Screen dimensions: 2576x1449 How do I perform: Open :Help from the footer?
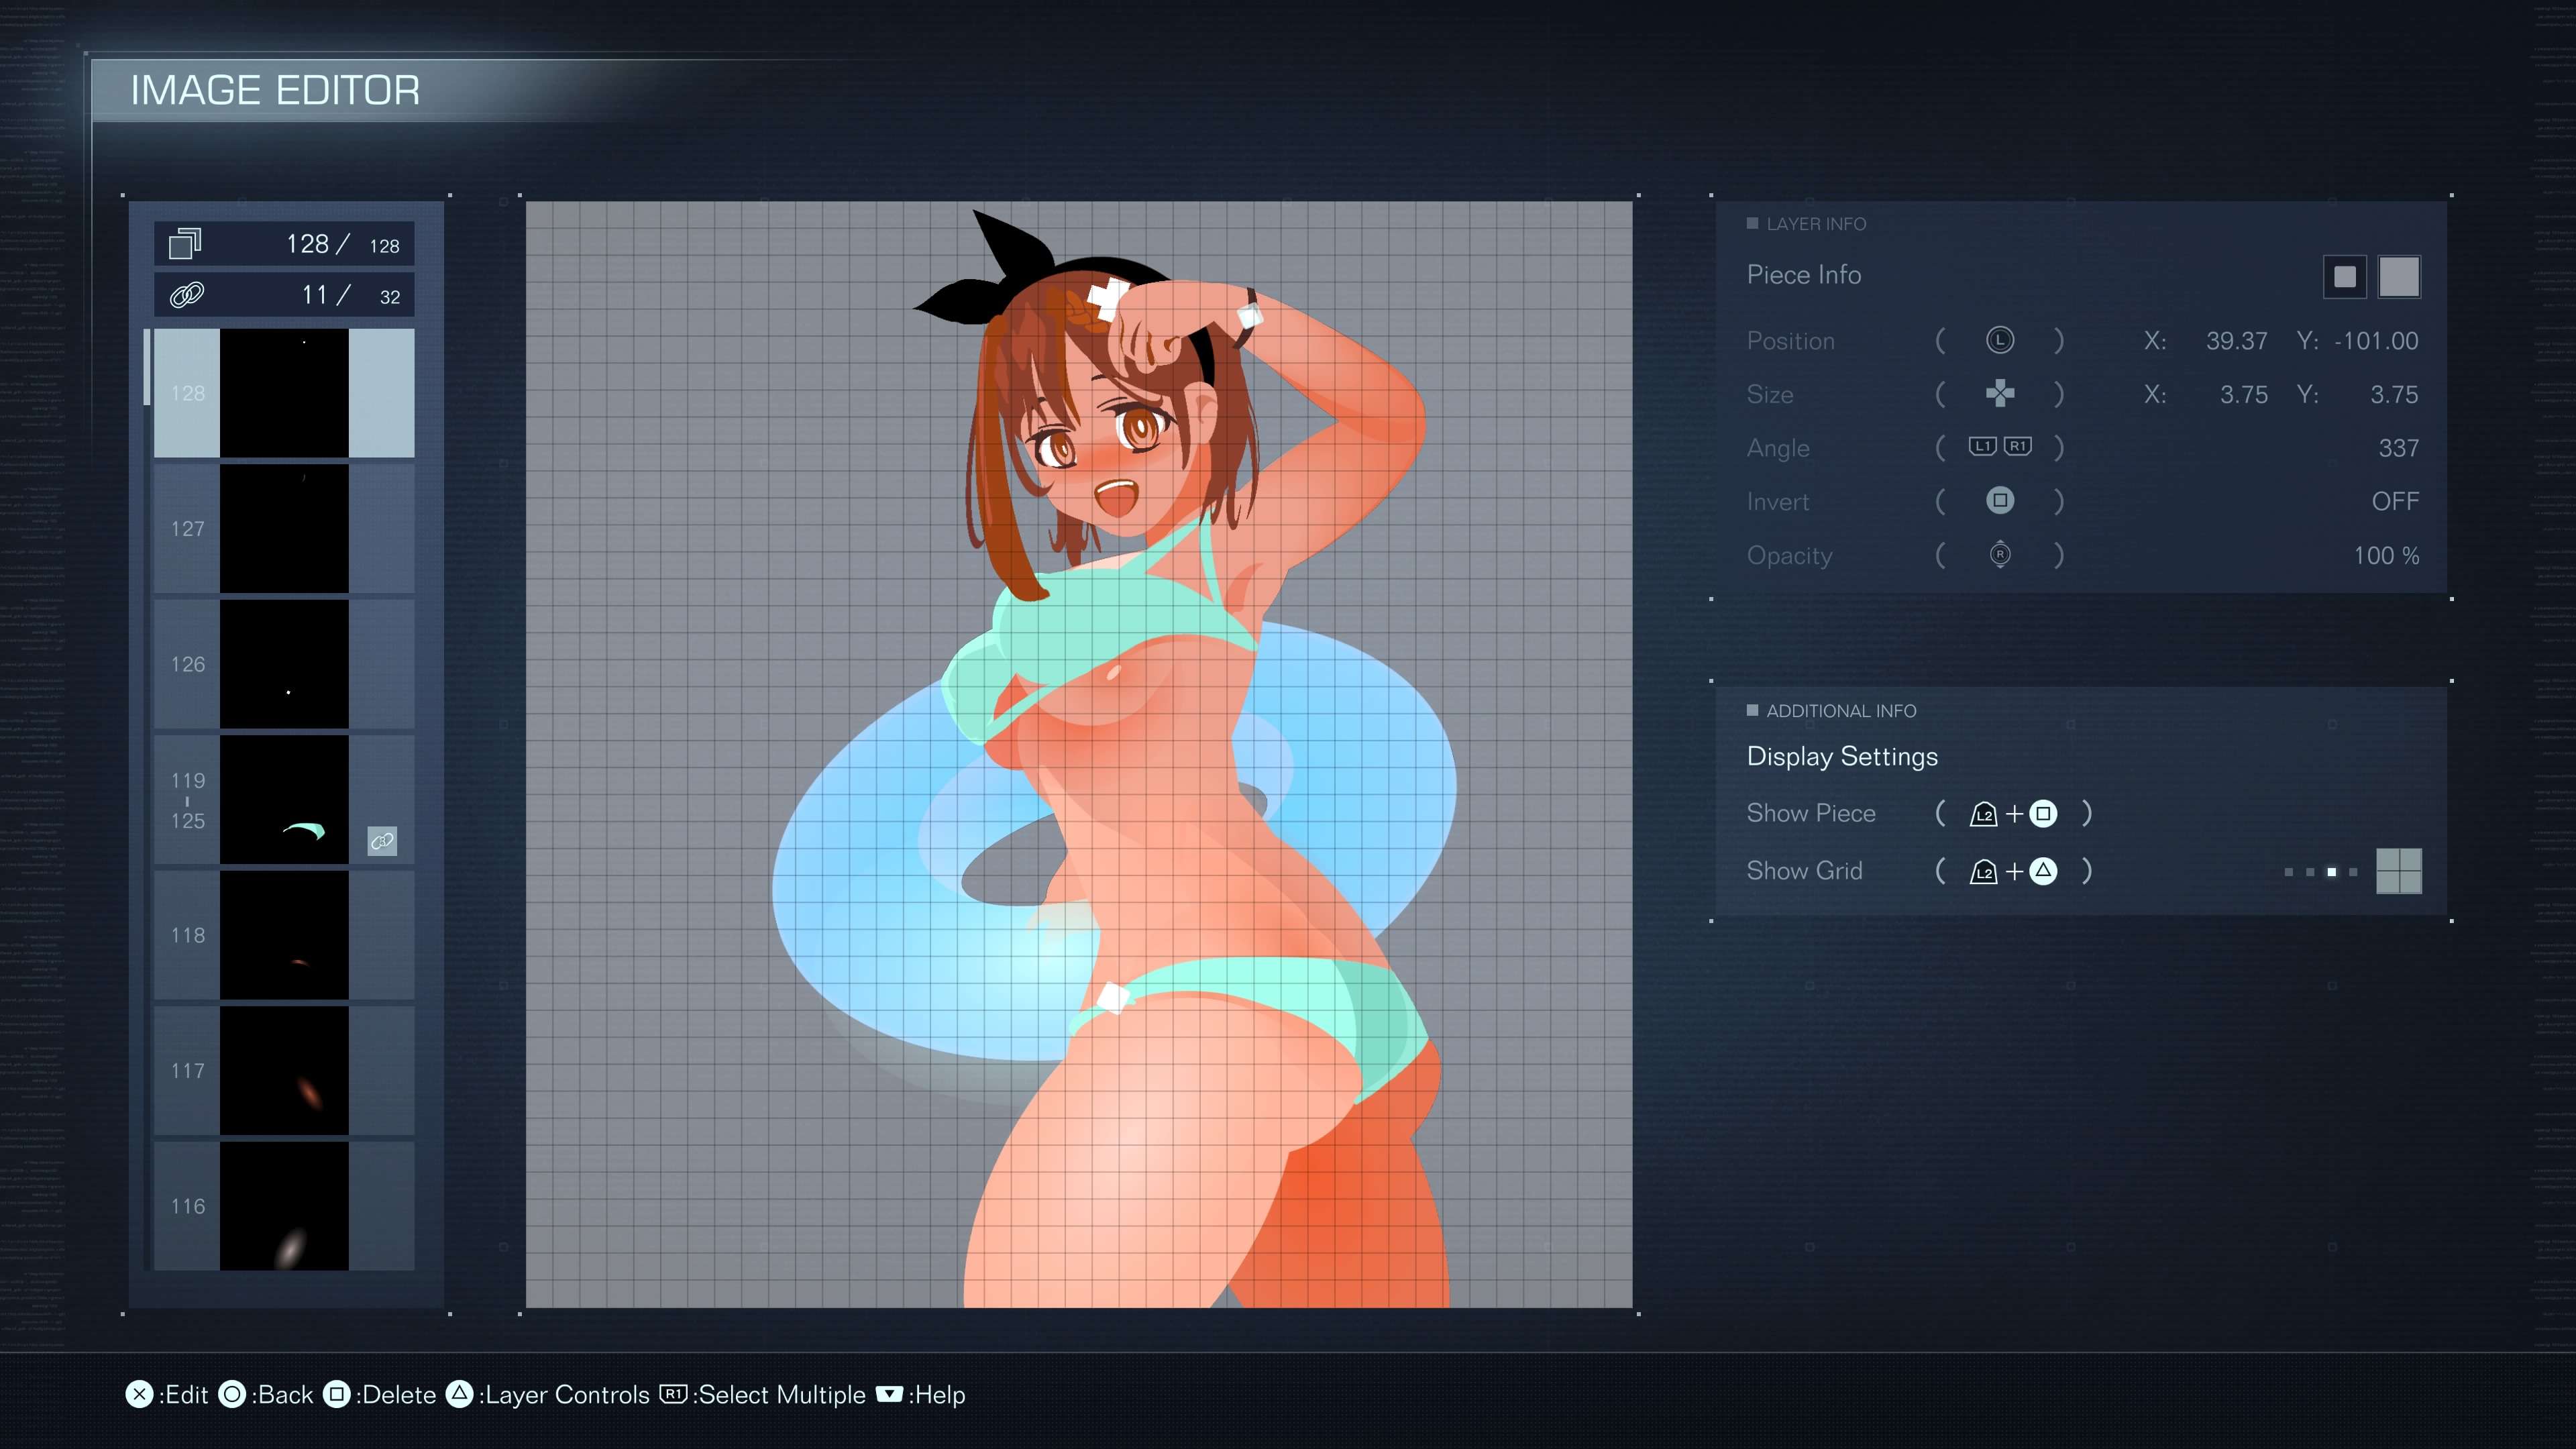tap(937, 1395)
